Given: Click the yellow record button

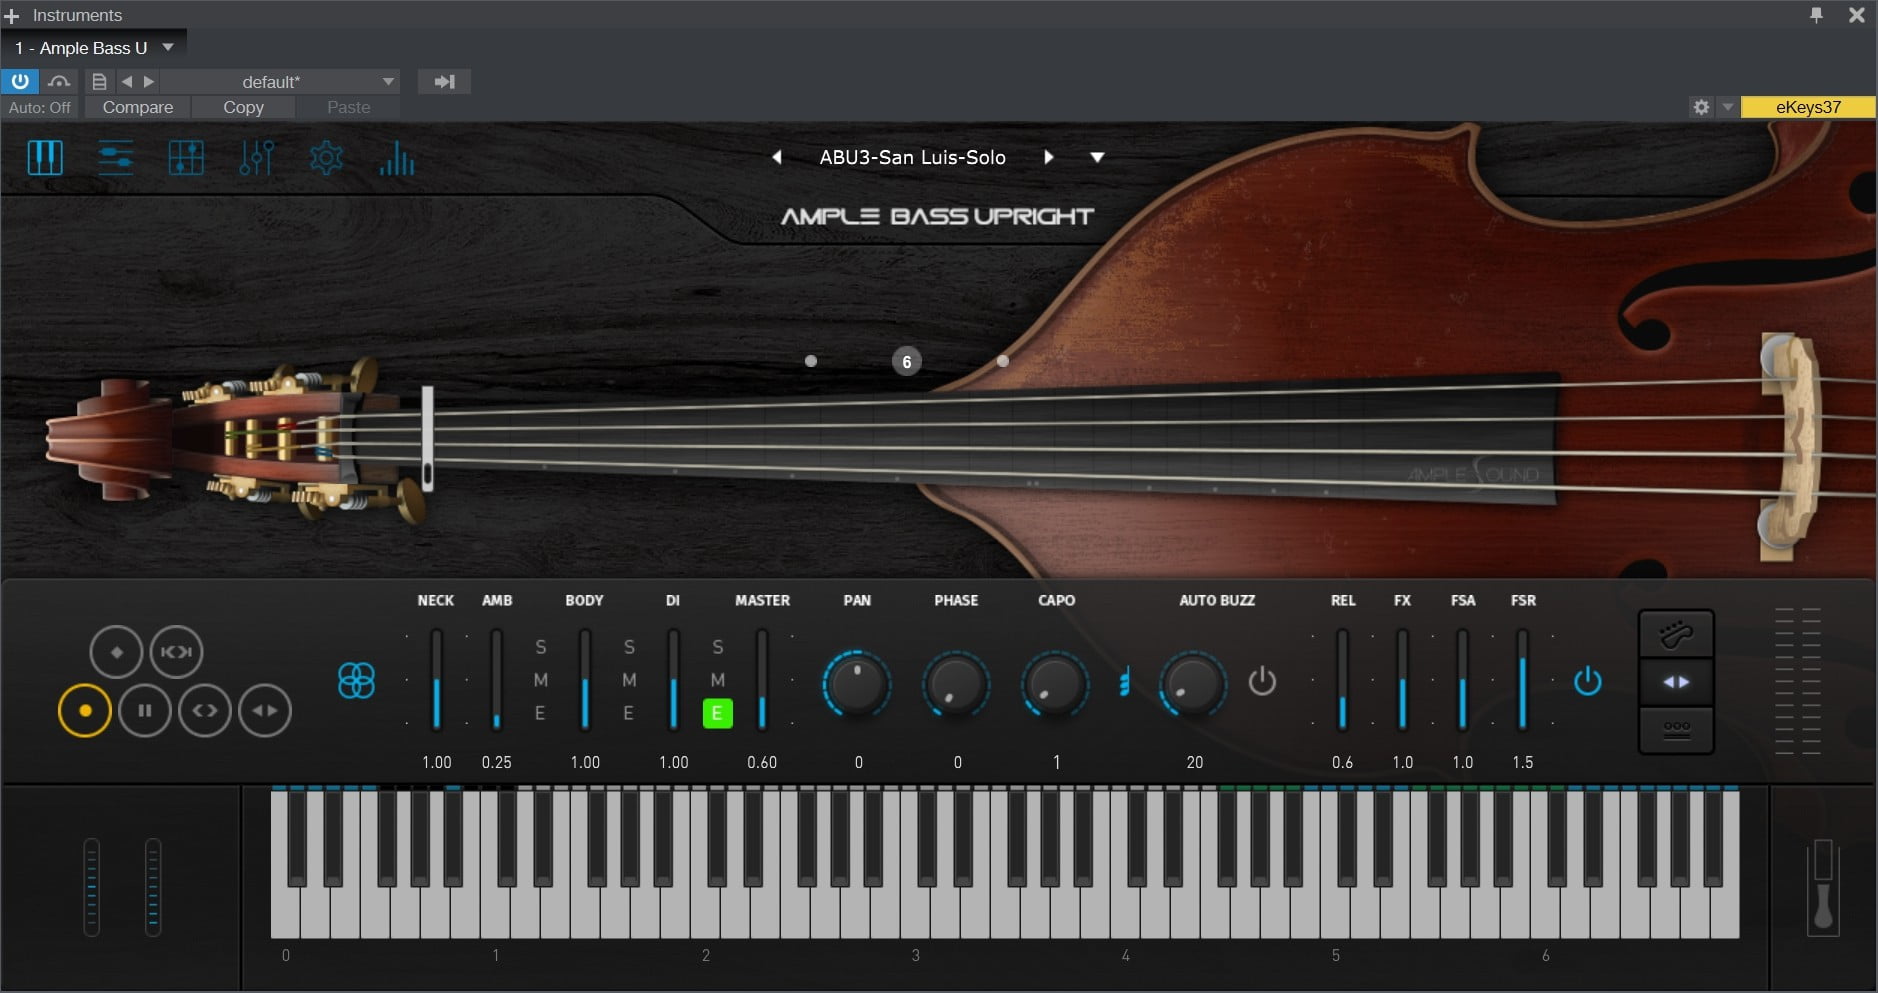Looking at the screenshot, I should coord(85,711).
